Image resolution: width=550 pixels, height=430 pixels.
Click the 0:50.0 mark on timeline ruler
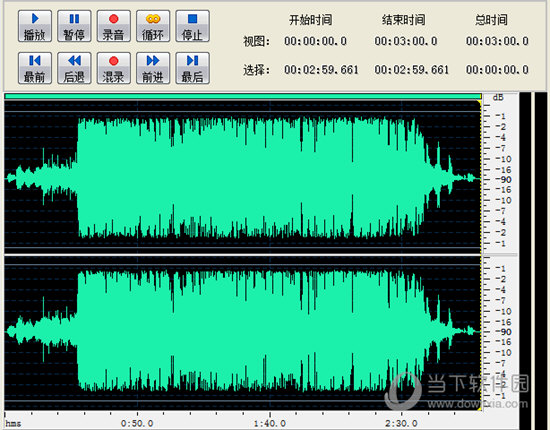137,423
